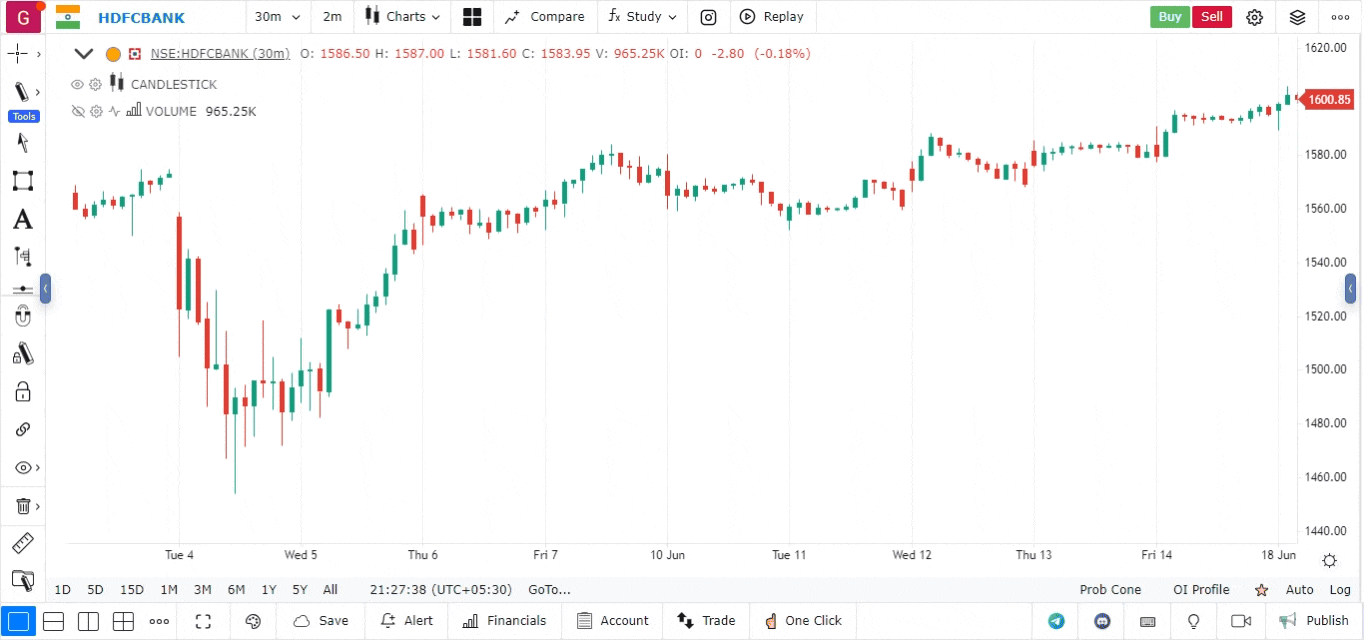Open the Study indicators dropdown

pyautogui.click(x=643, y=17)
